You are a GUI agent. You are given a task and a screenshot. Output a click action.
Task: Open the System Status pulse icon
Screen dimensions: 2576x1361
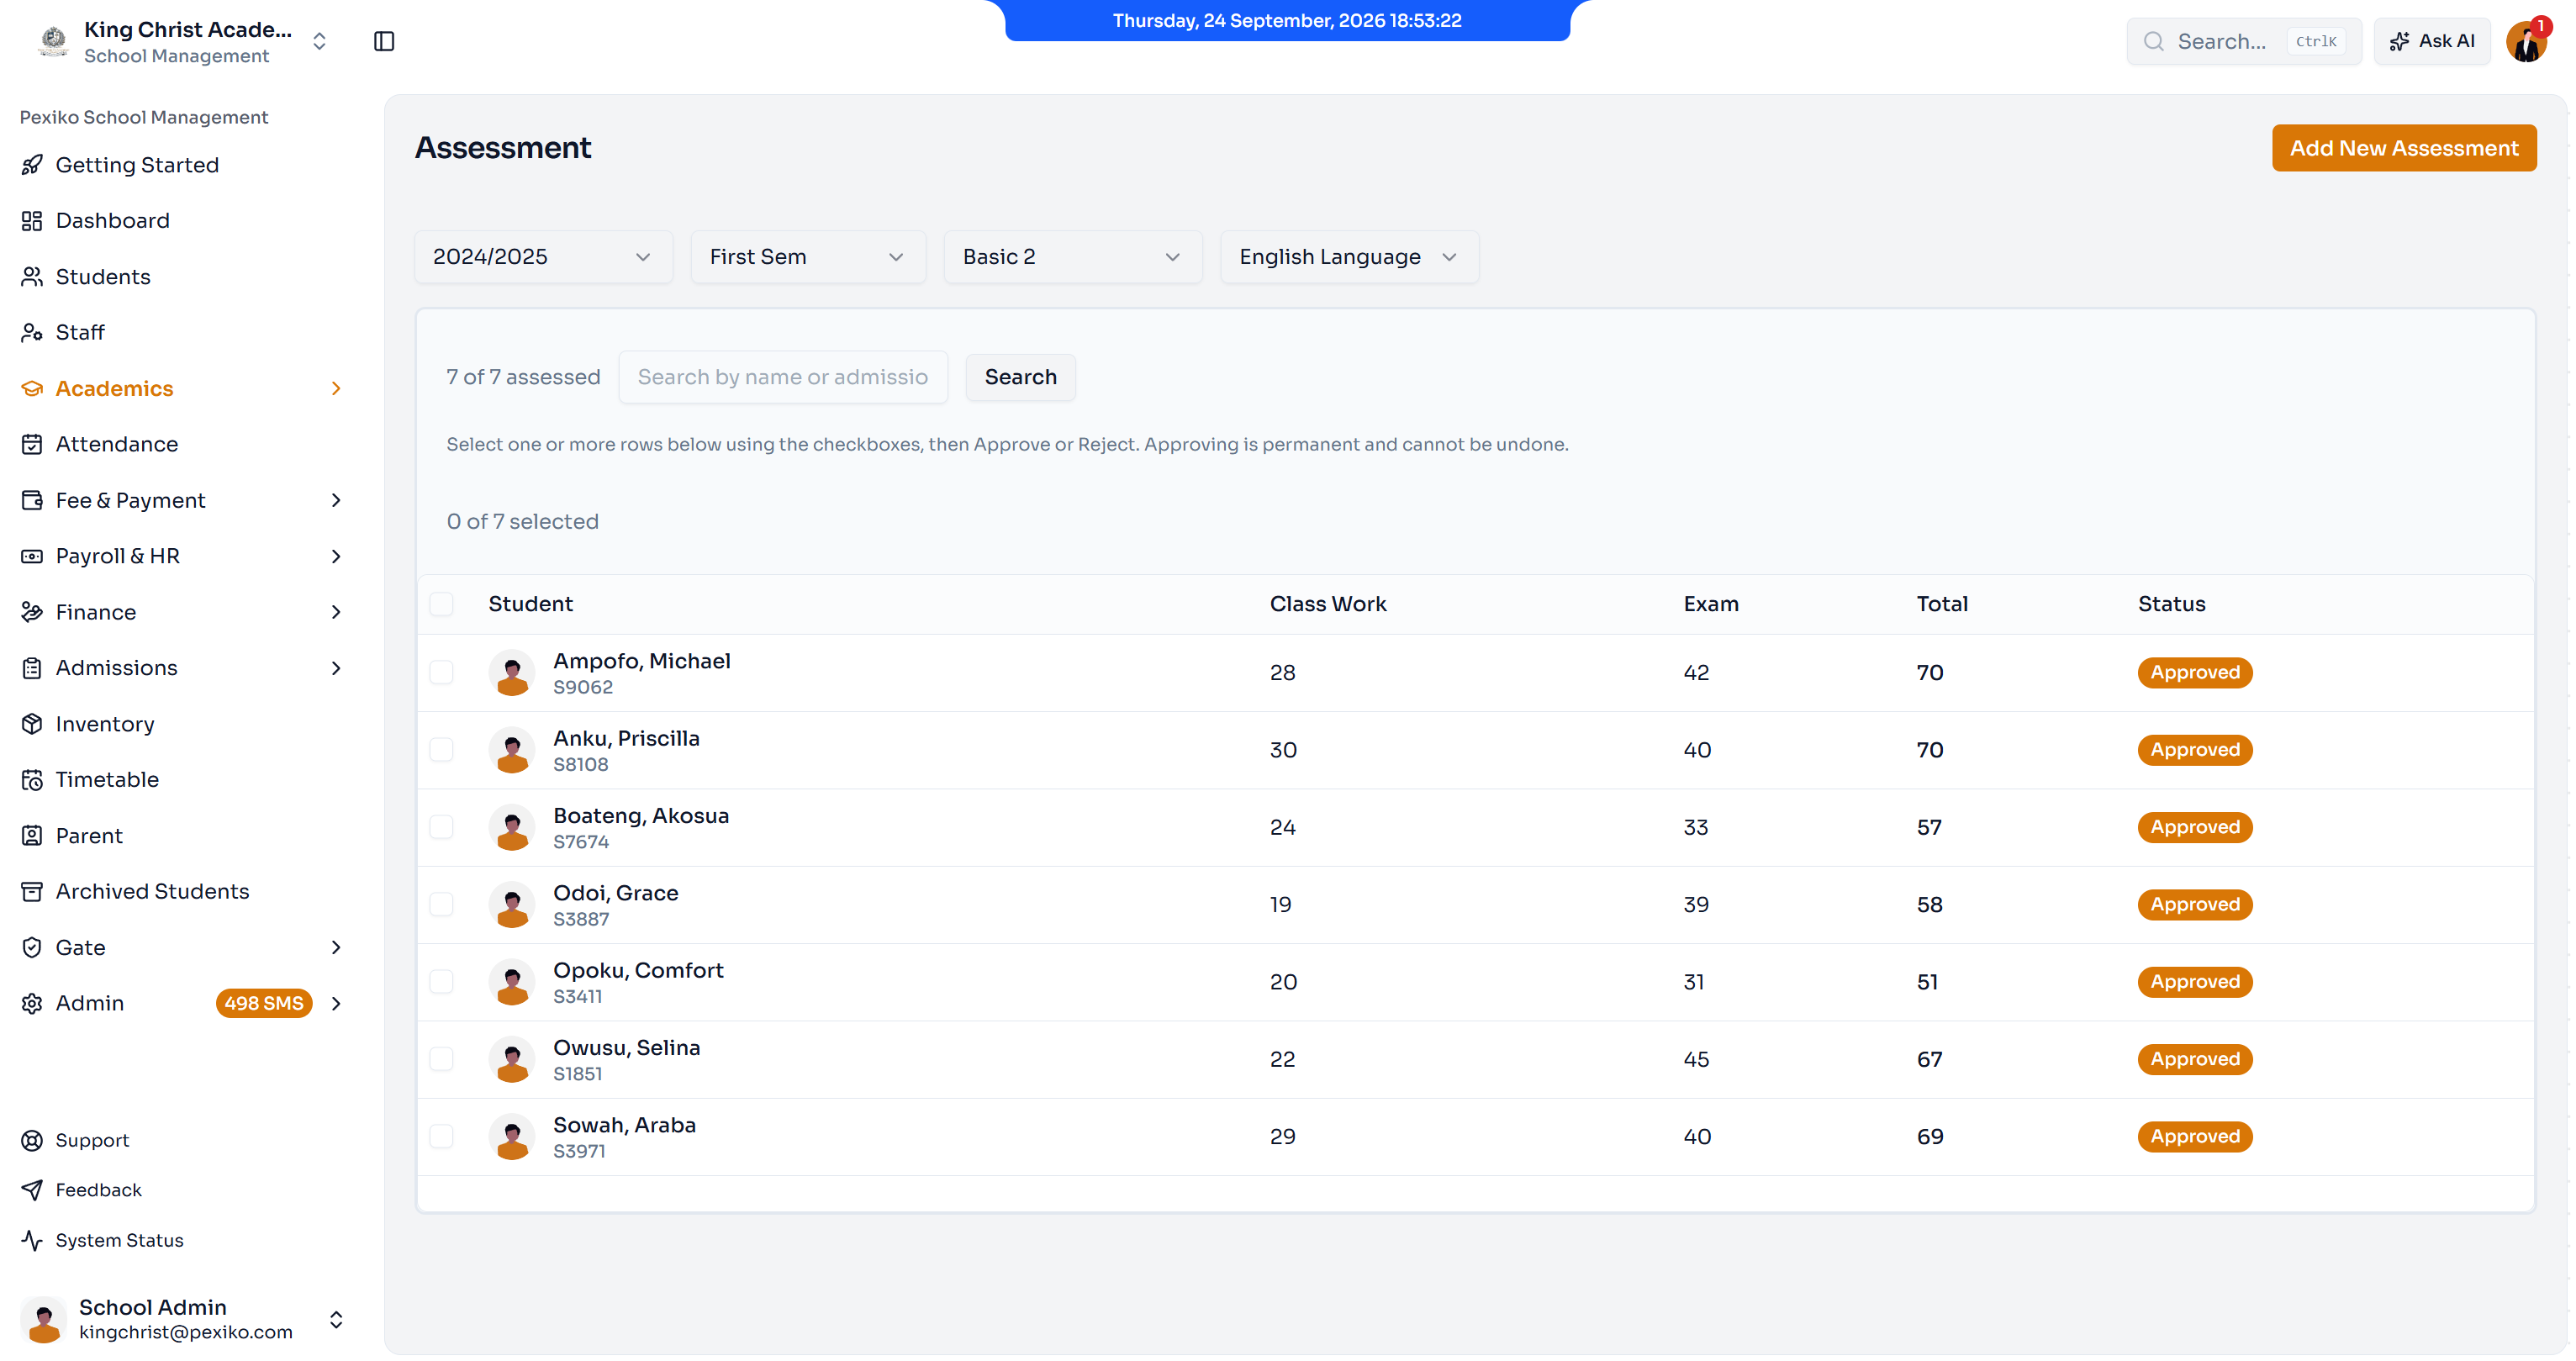(x=32, y=1240)
